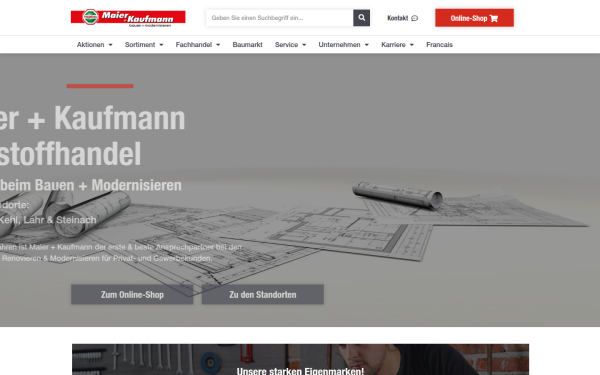Viewport: 600px width, 375px height.
Task: Click the magnifier search button
Action: [361, 18]
